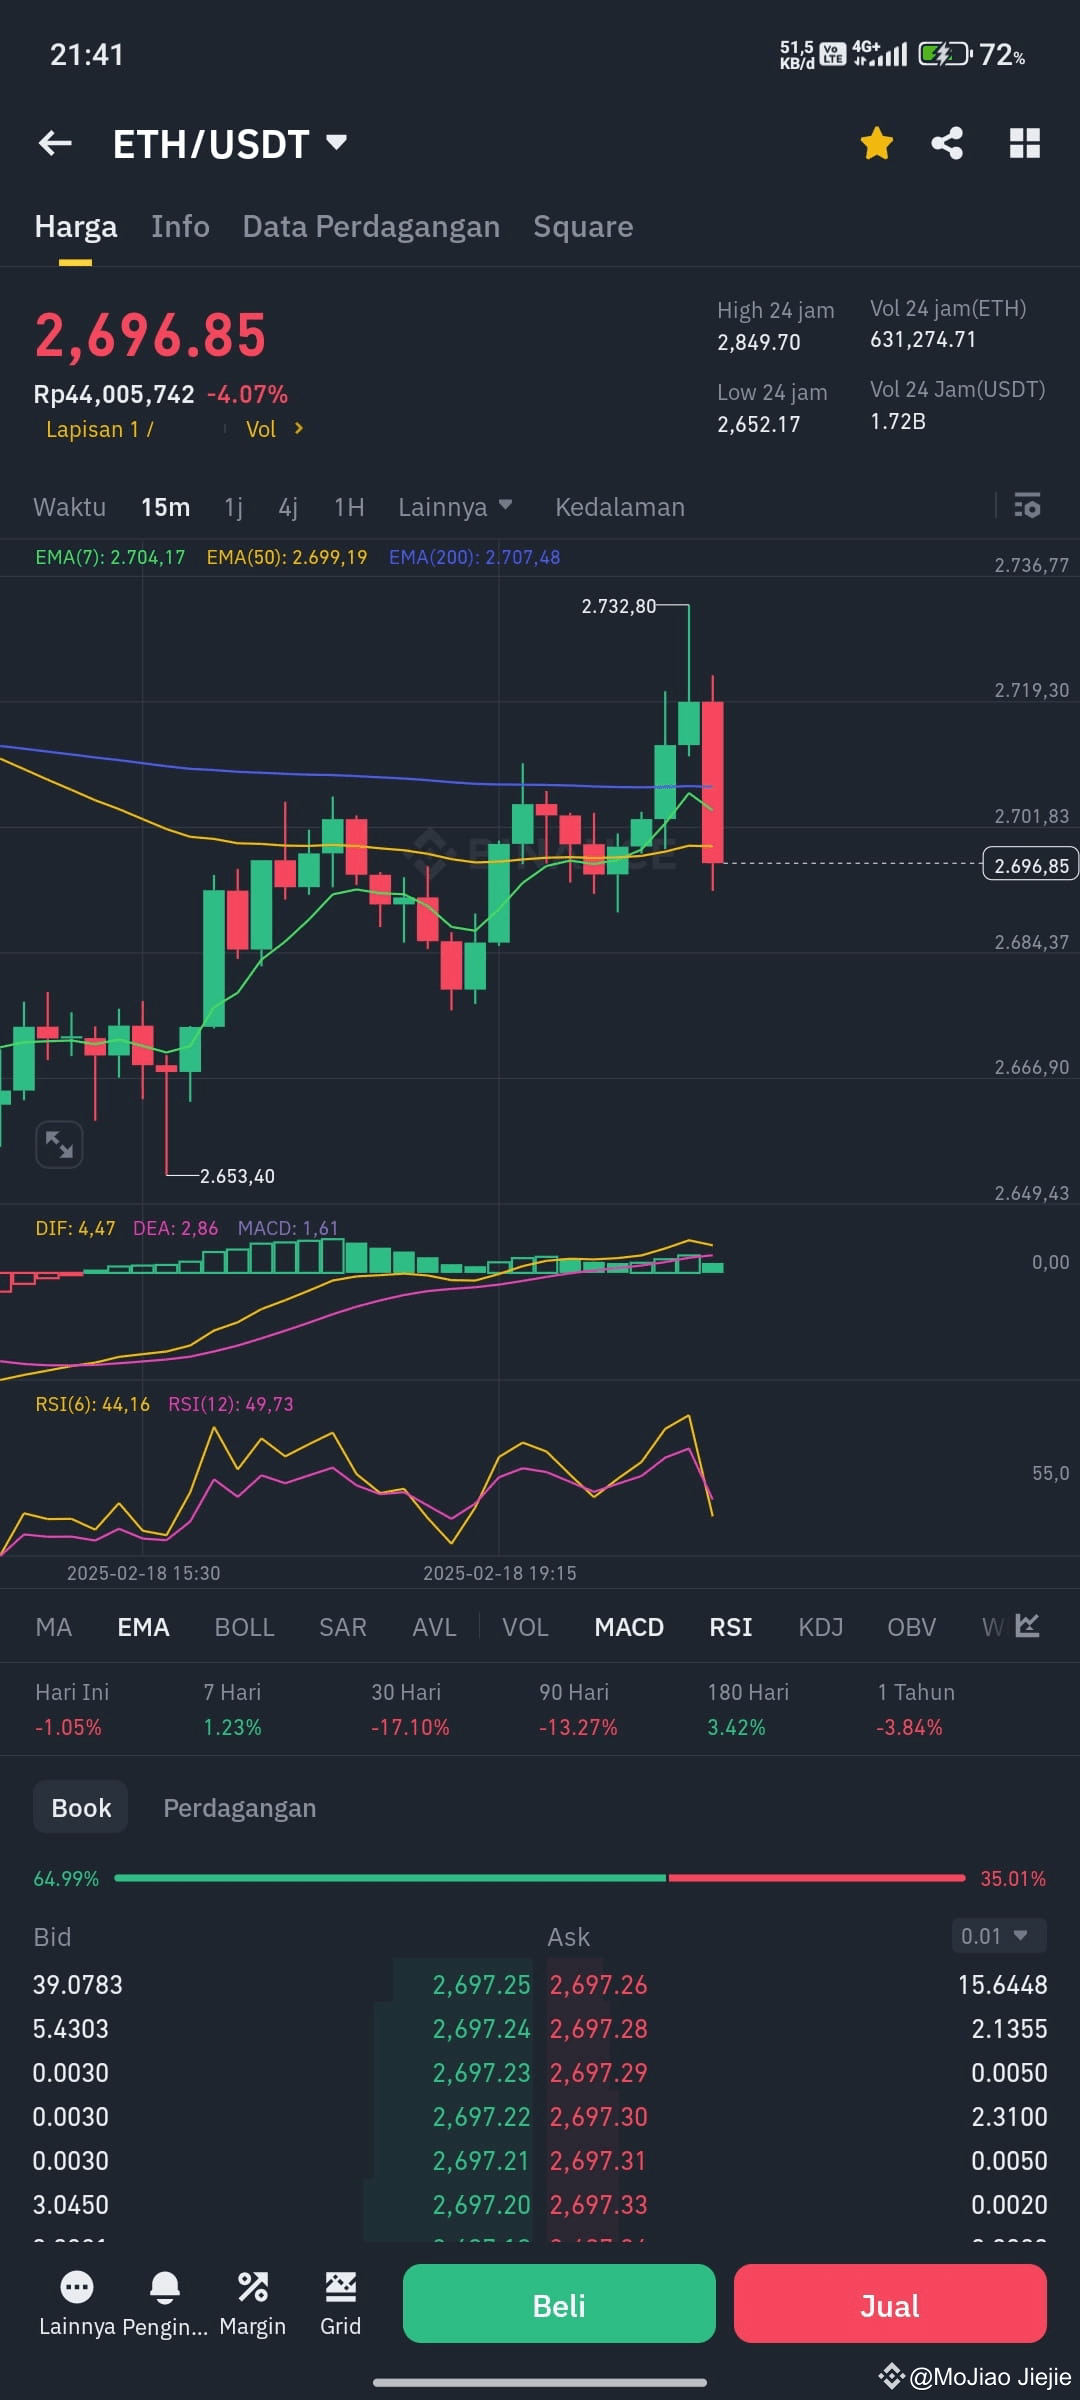The image size is (1080, 2400).
Task: Tap the 30 Hari performance -17.10%
Action: tap(410, 1727)
